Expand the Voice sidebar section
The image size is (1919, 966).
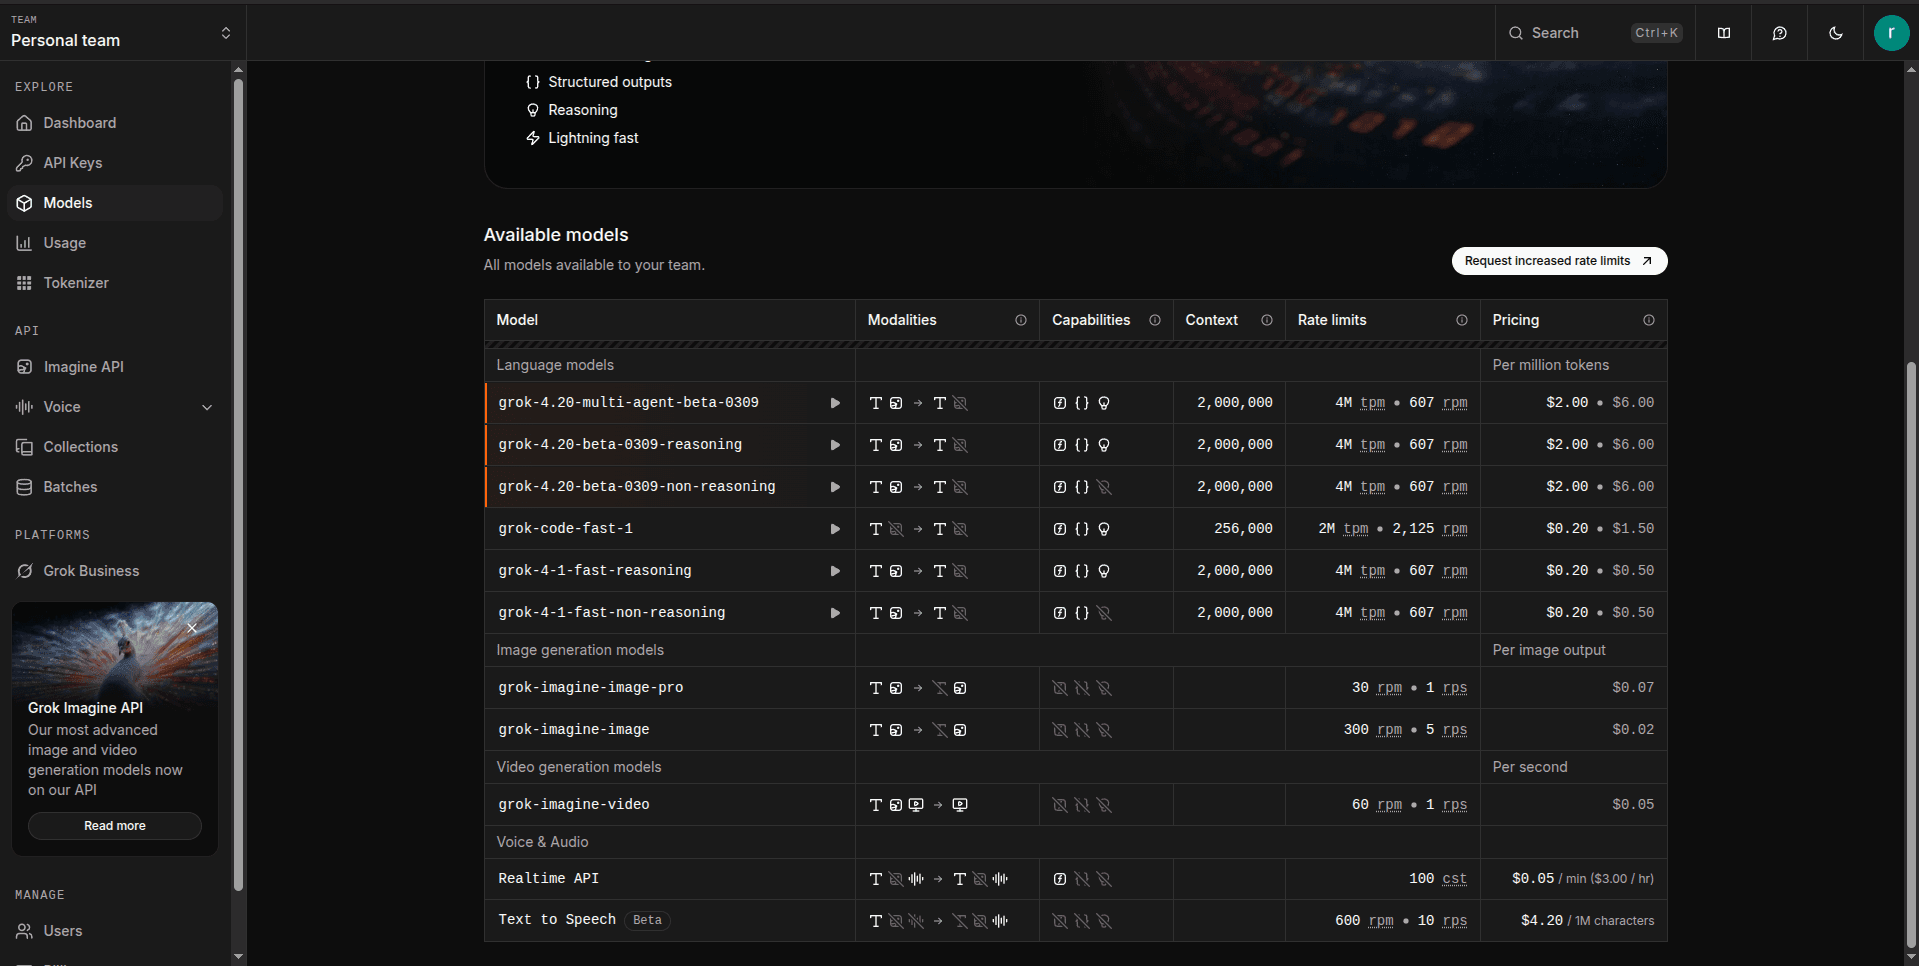207,407
